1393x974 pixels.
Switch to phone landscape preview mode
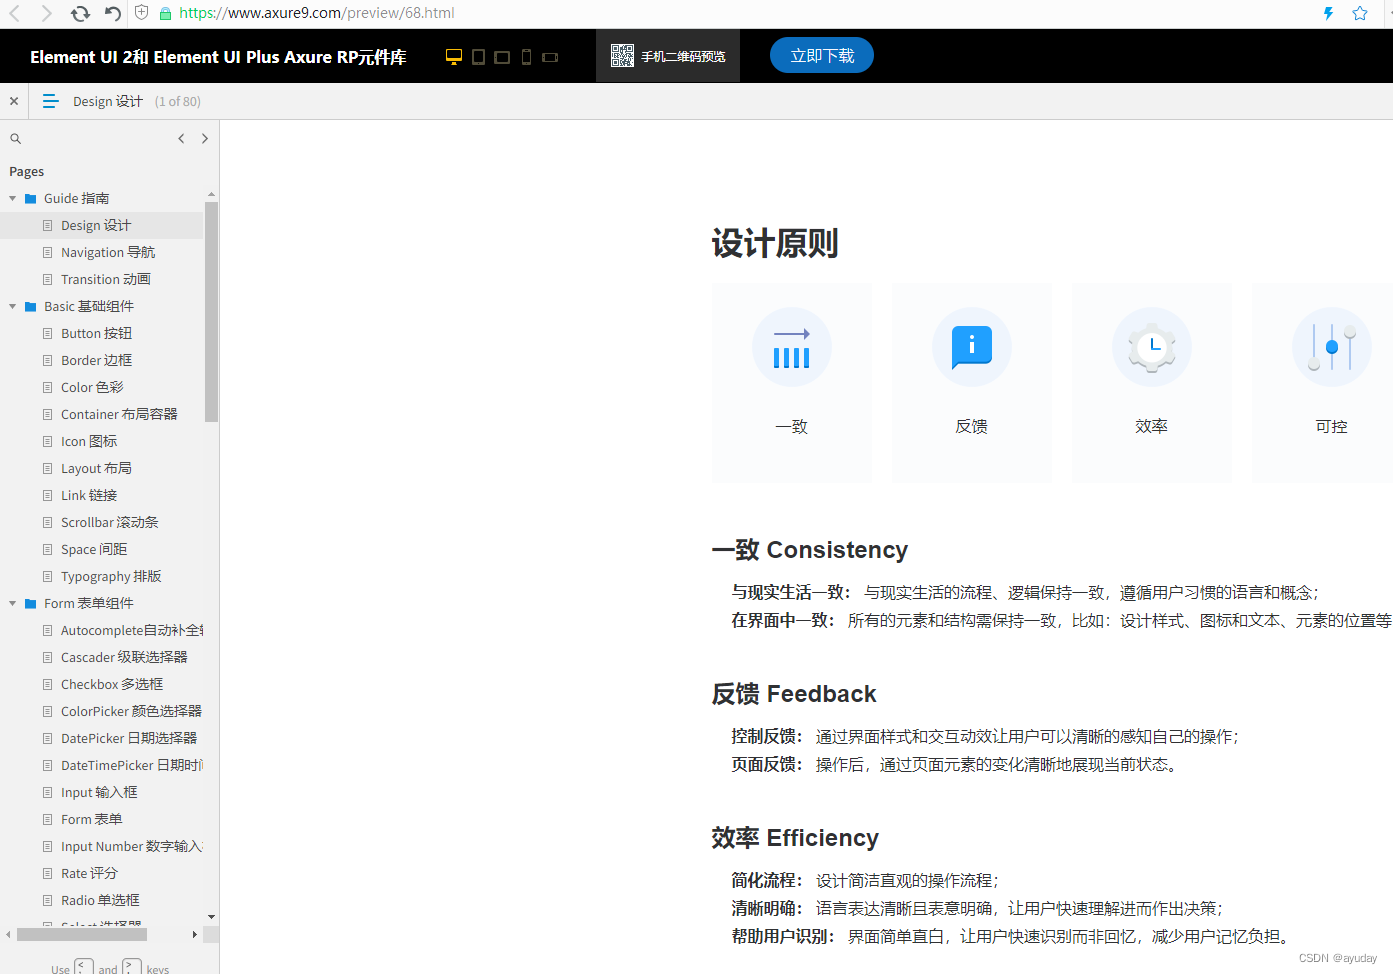549,56
